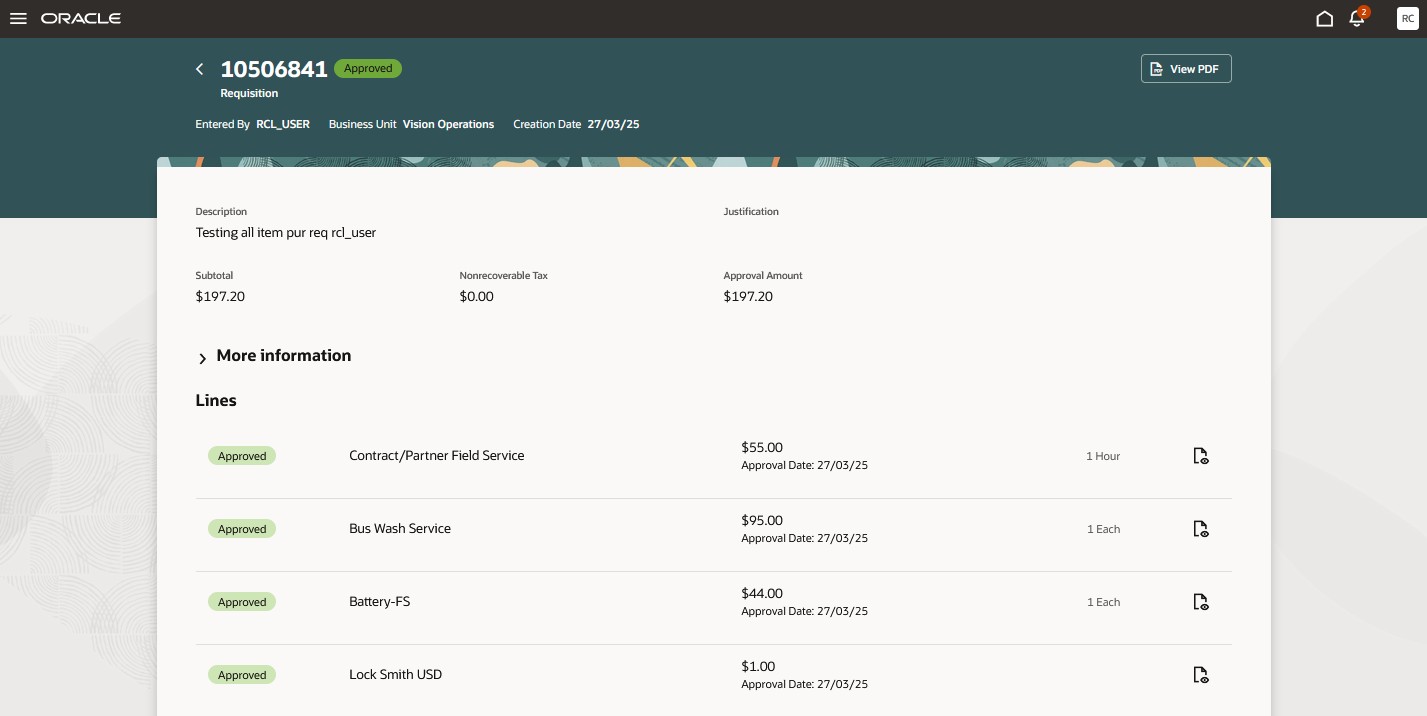This screenshot has height=716, width=1427.
Task: Open notifications showing 2 alerts
Action: [1357, 18]
